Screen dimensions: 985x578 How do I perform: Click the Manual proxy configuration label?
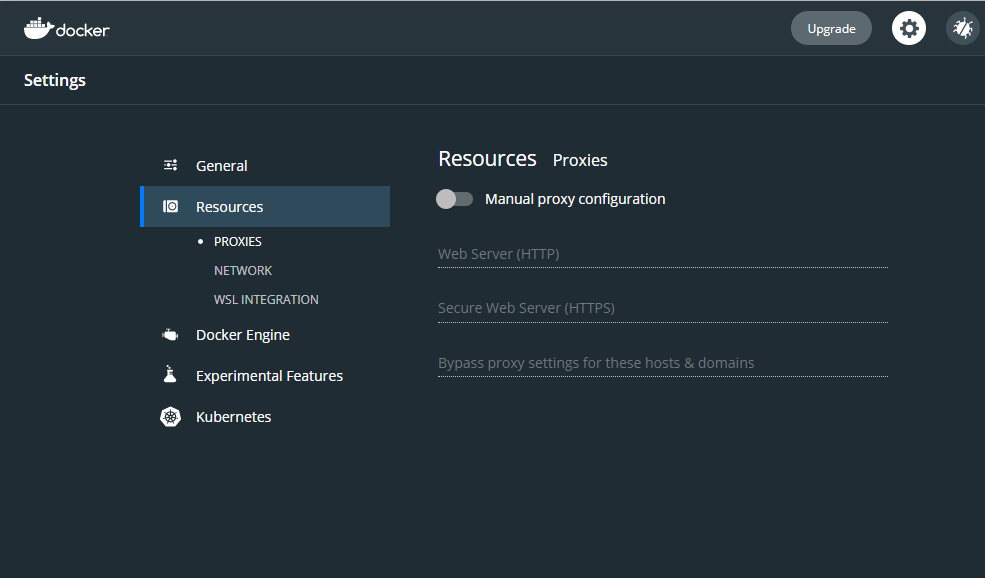(x=575, y=199)
